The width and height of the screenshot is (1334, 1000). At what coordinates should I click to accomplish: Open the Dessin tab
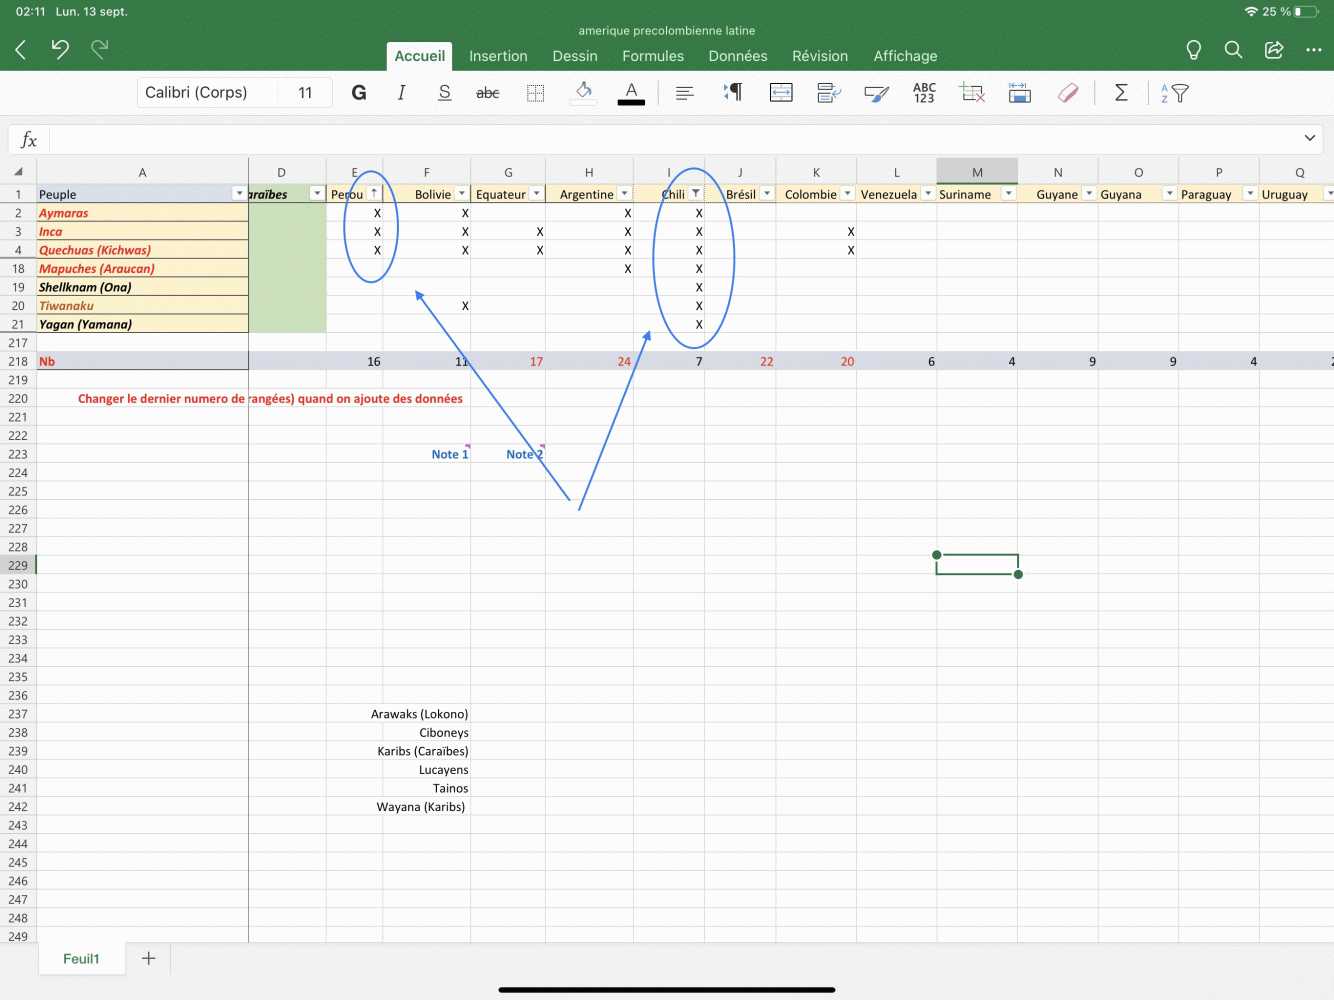pos(575,56)
